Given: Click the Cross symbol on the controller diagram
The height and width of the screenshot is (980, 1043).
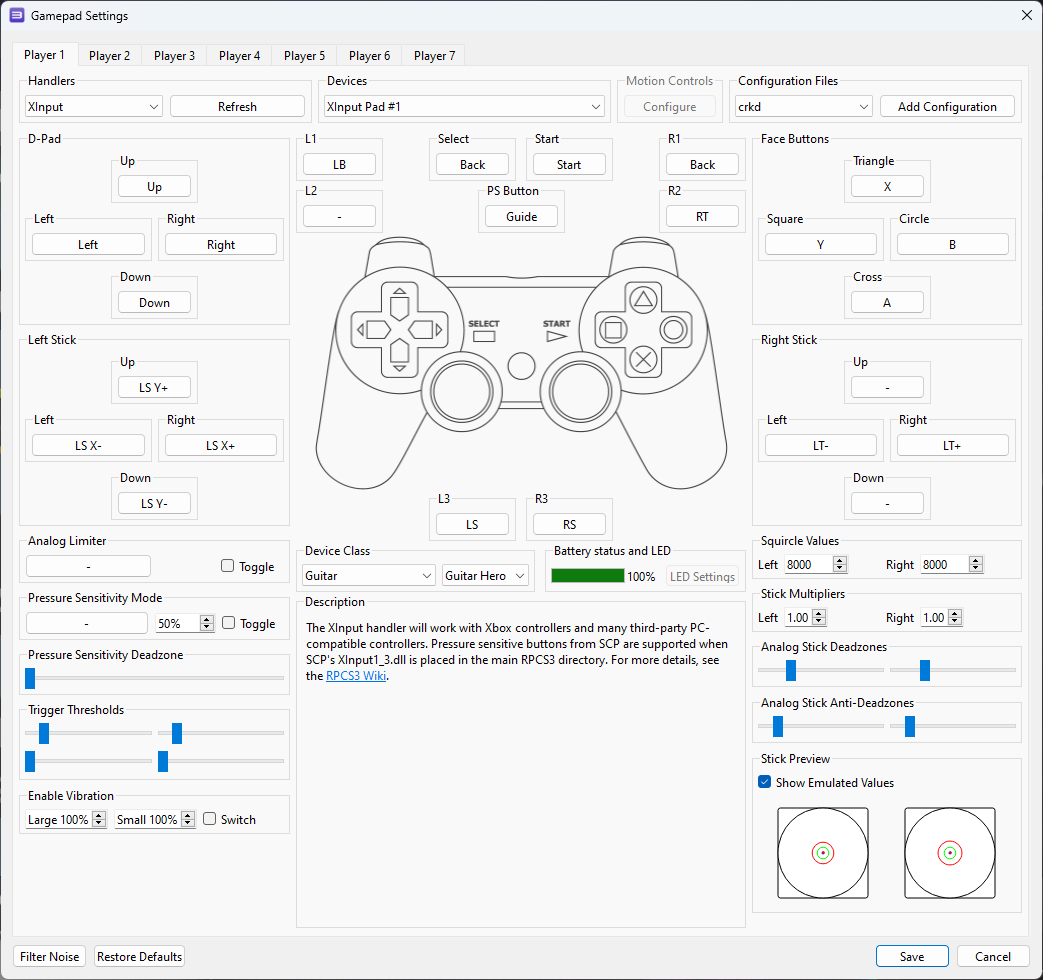Looking at the screenshot, I should (644, 358).
